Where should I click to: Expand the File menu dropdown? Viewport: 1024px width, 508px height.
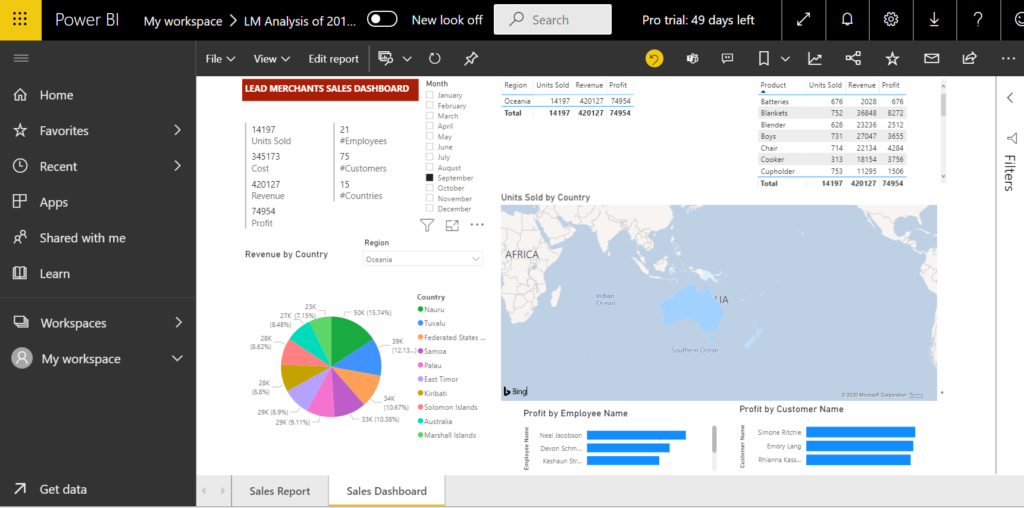(220, 59)
